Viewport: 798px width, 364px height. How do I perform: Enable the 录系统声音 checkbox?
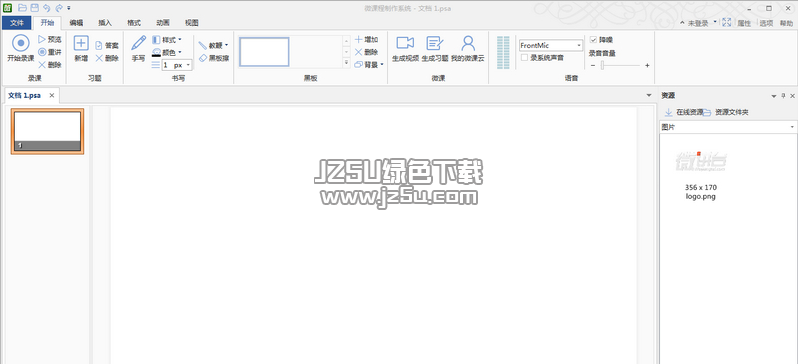(x=524, y=58)
